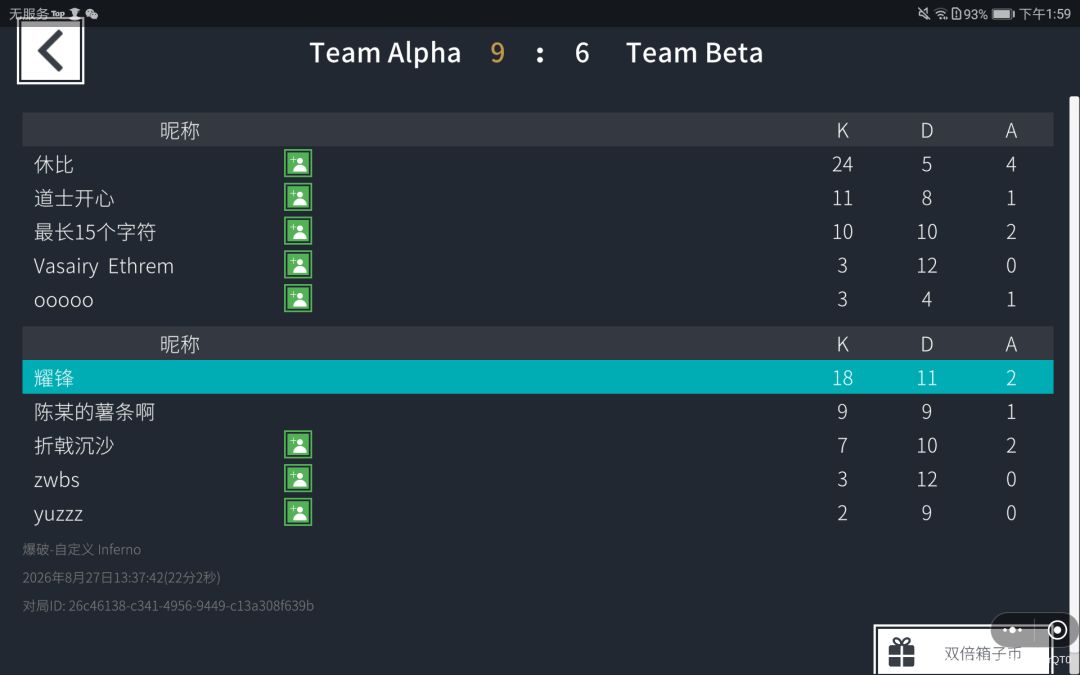The height and width of the screenshot is (675, 1080).
Task: Add 道士开心 as a friend
Action: pyautogui.click(x=298, y=197)
